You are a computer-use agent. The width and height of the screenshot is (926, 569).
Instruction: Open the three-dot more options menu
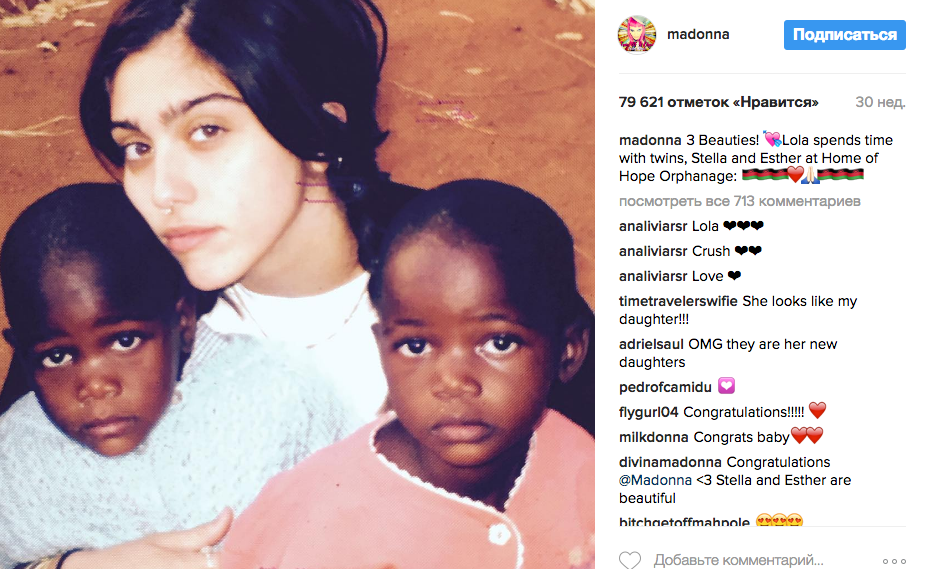894,561
